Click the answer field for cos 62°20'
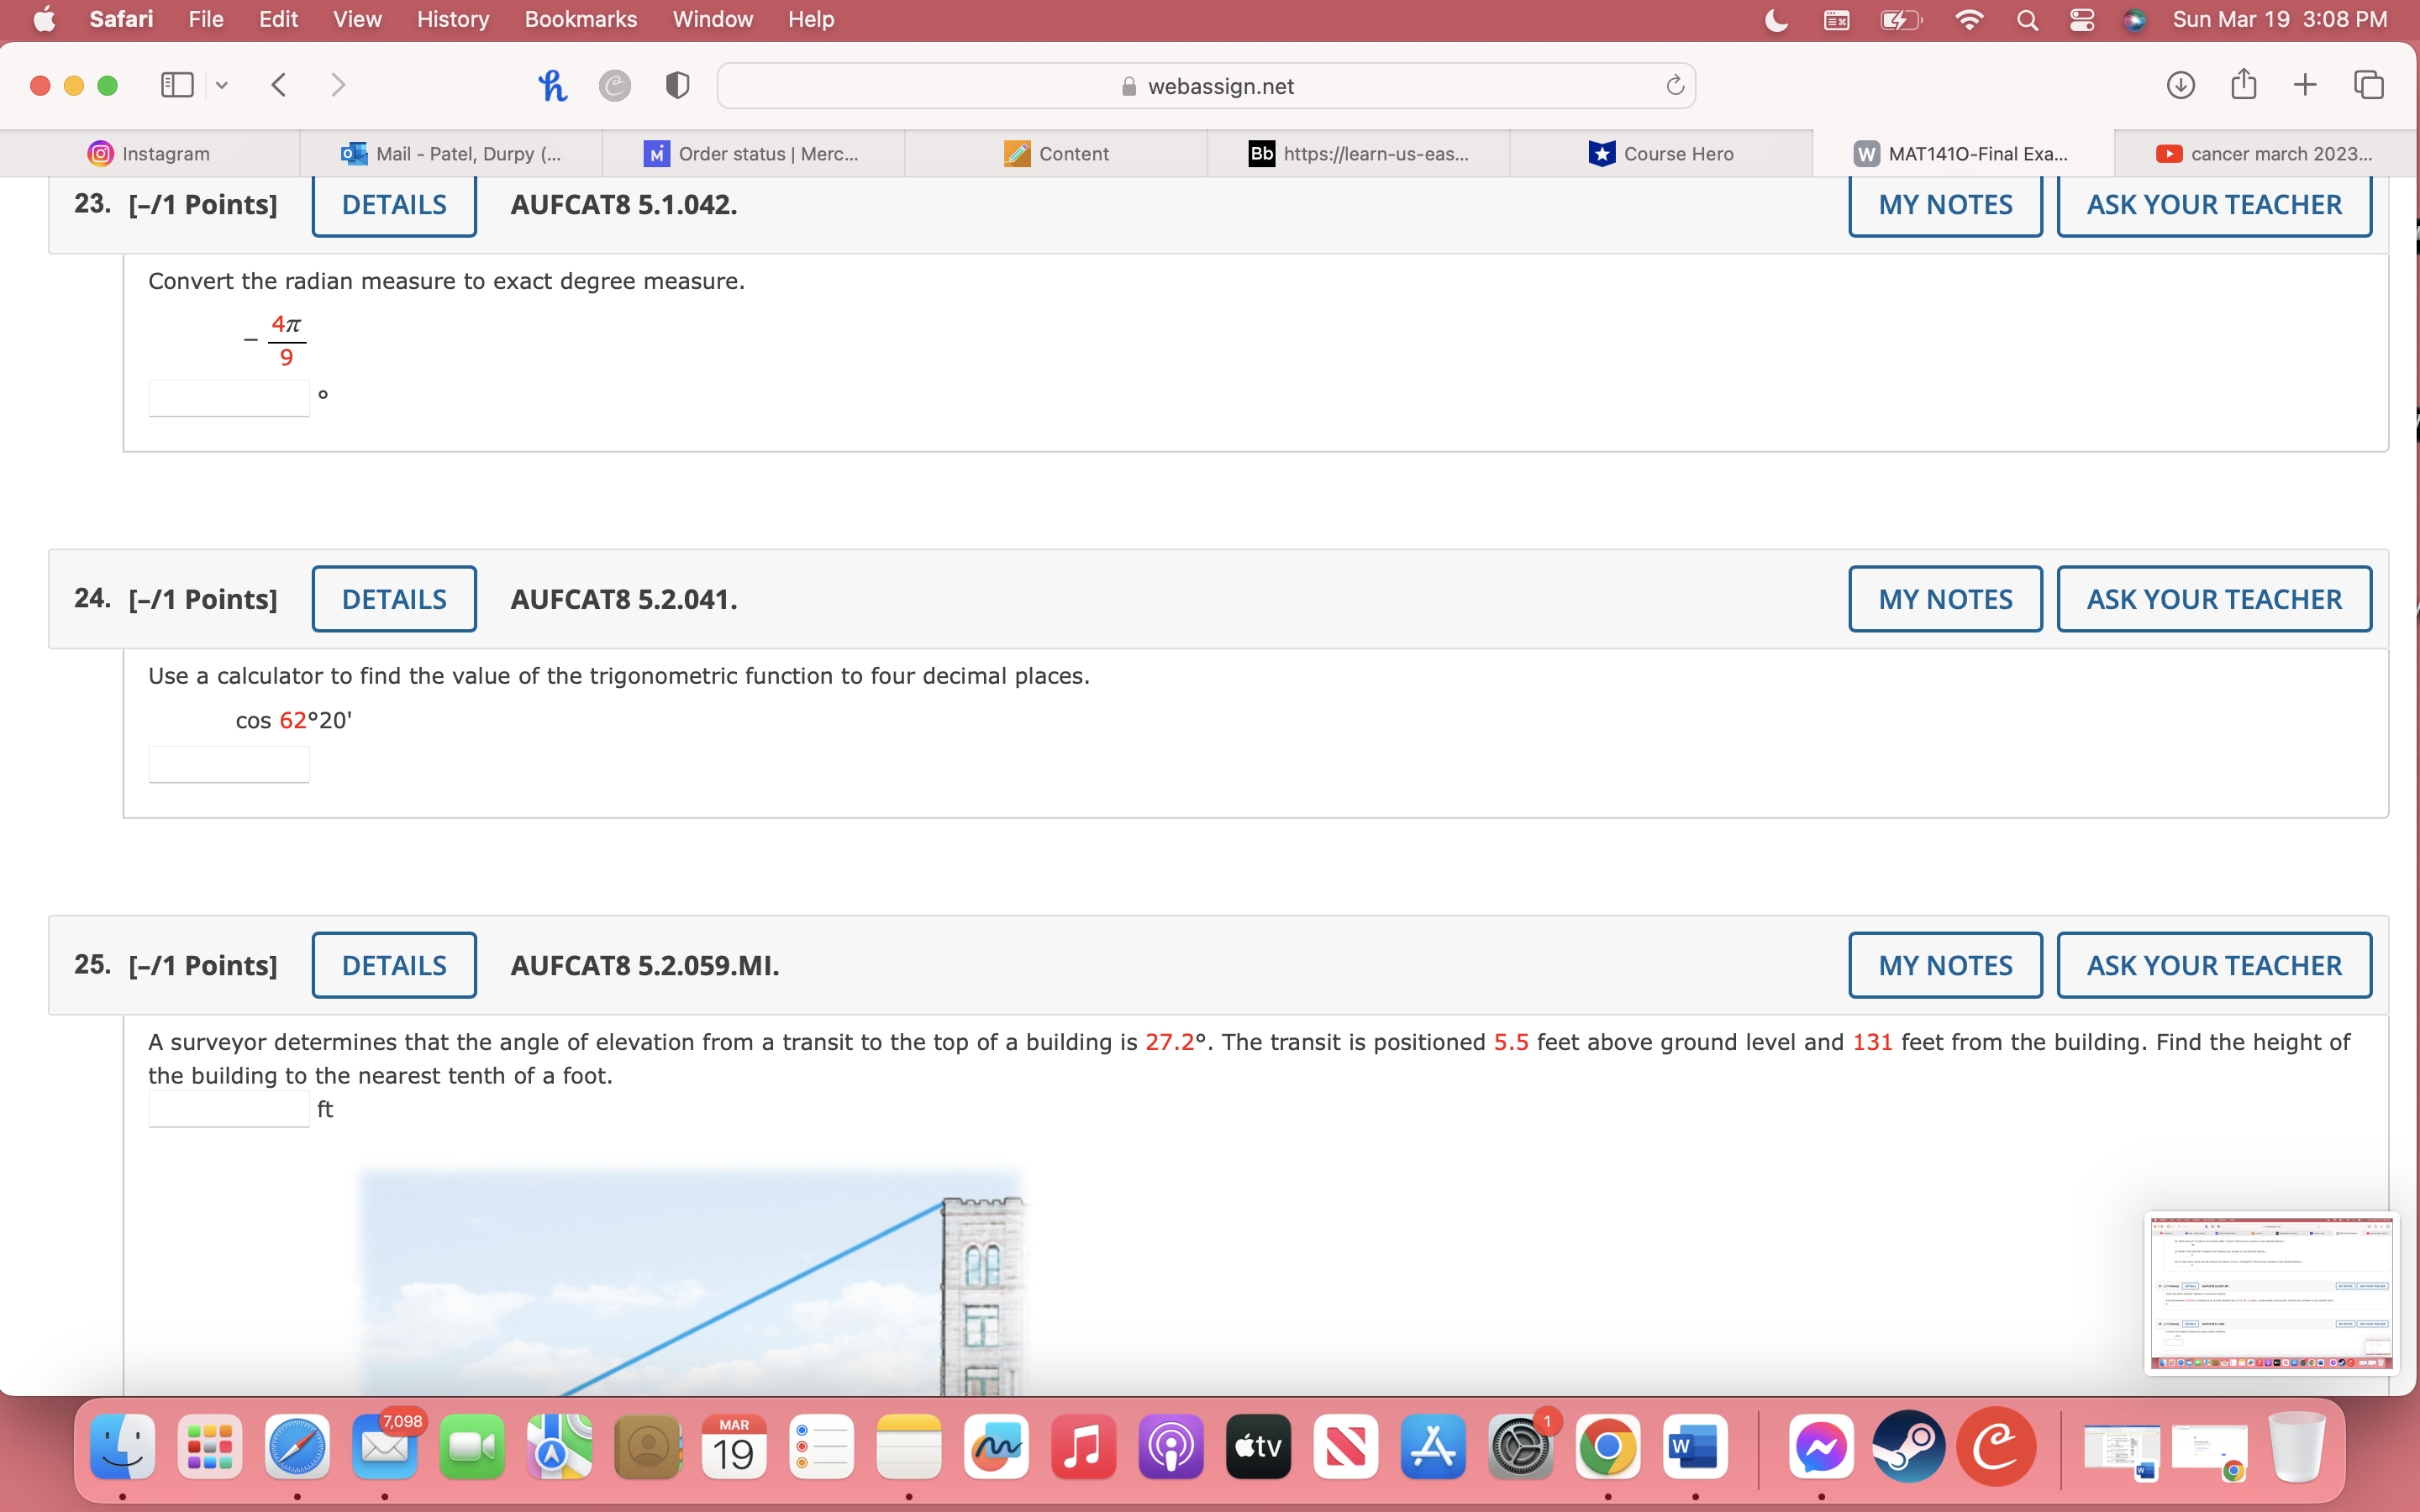The height and width of the screenshot is (1512, 2420). (228, 763)
